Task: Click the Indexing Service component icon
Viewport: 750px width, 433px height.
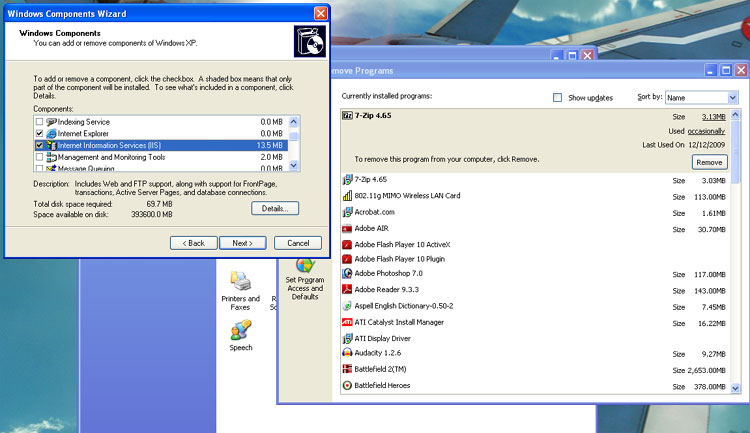Action: [x=51, y=122]
